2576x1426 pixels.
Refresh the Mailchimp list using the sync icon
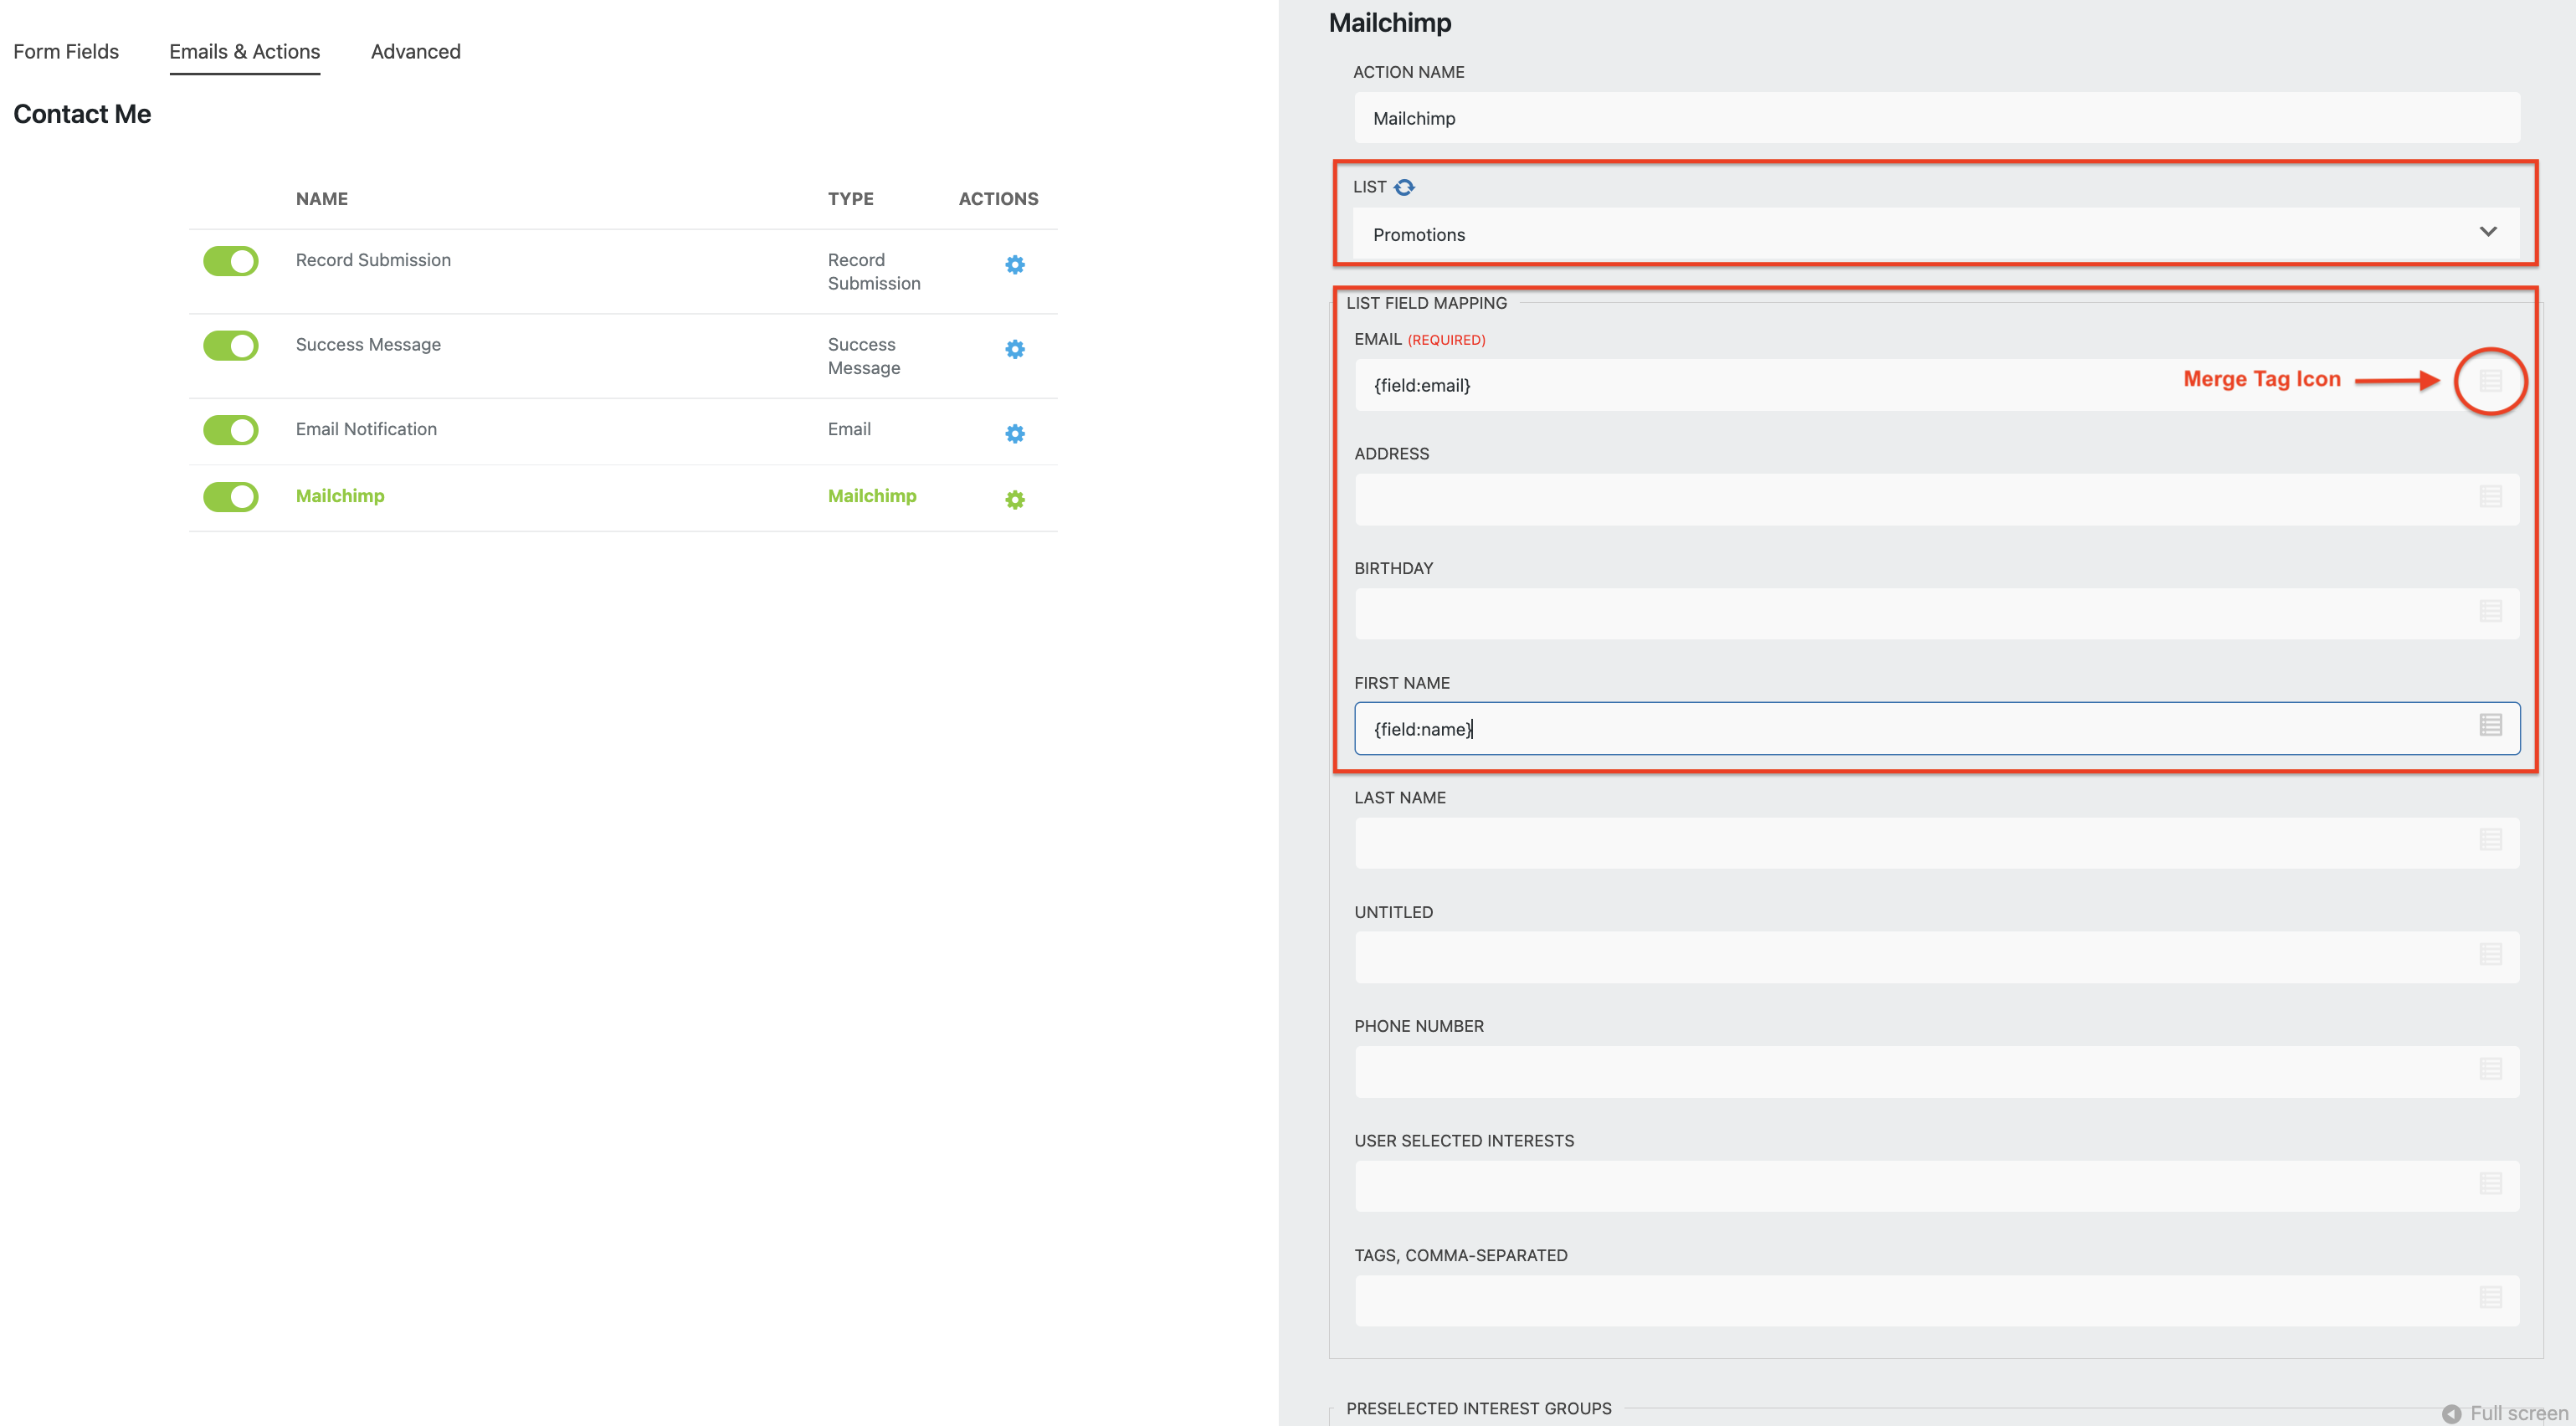(x=1405, y=186)
